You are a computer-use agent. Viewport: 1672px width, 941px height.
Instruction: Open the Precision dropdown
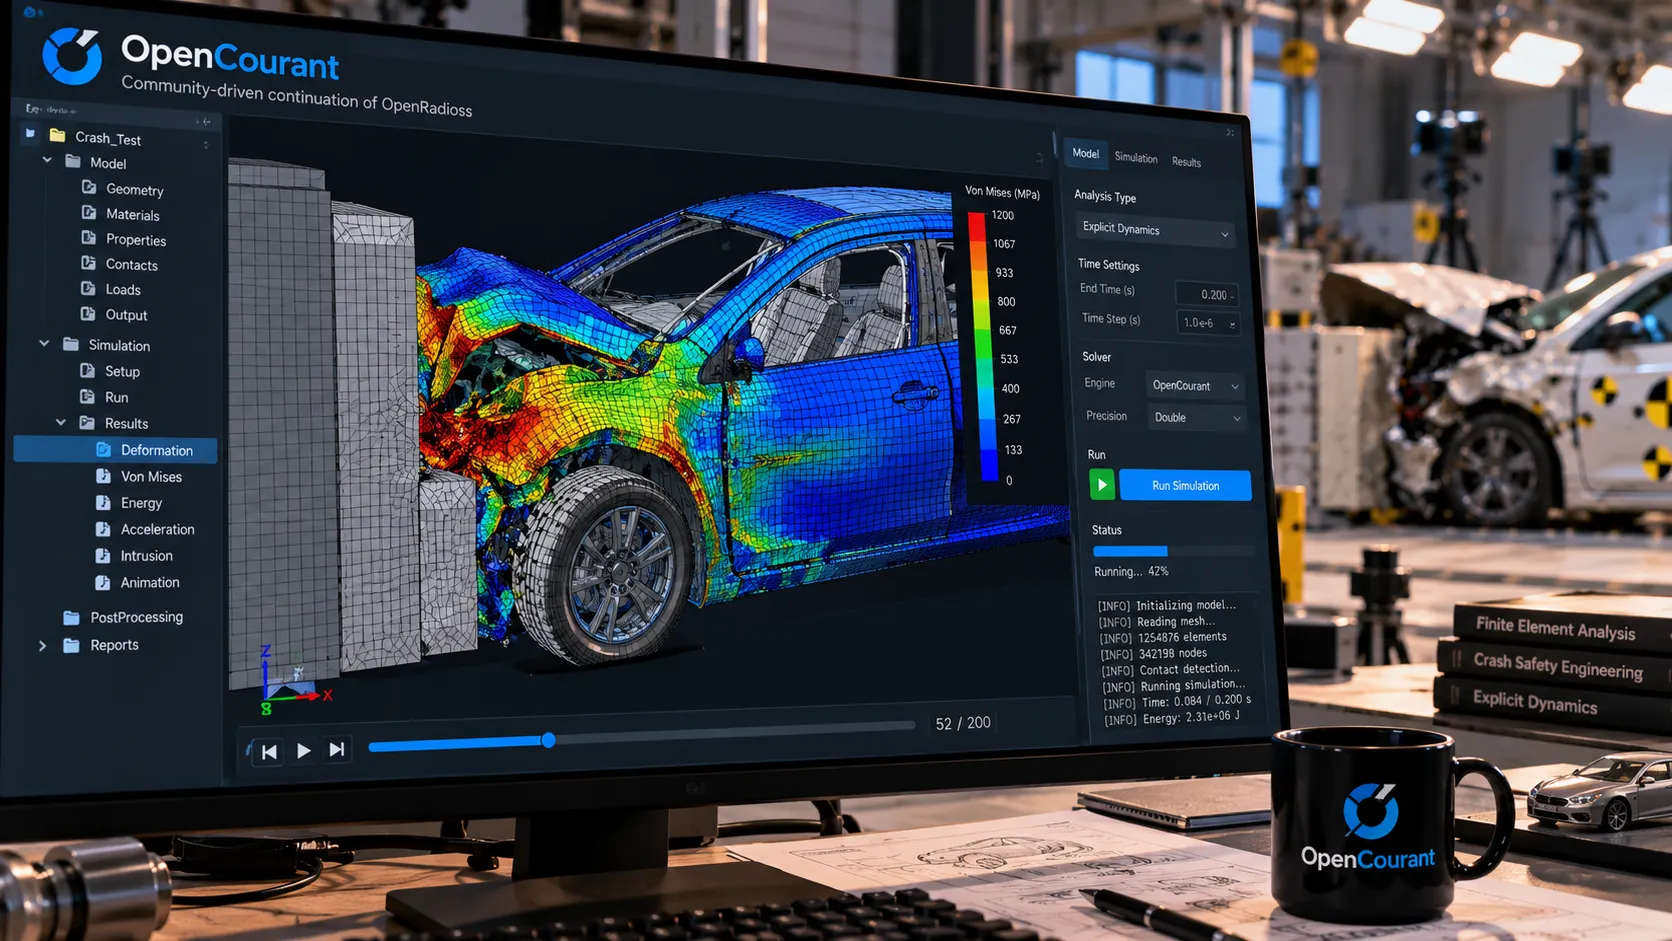1197,417
